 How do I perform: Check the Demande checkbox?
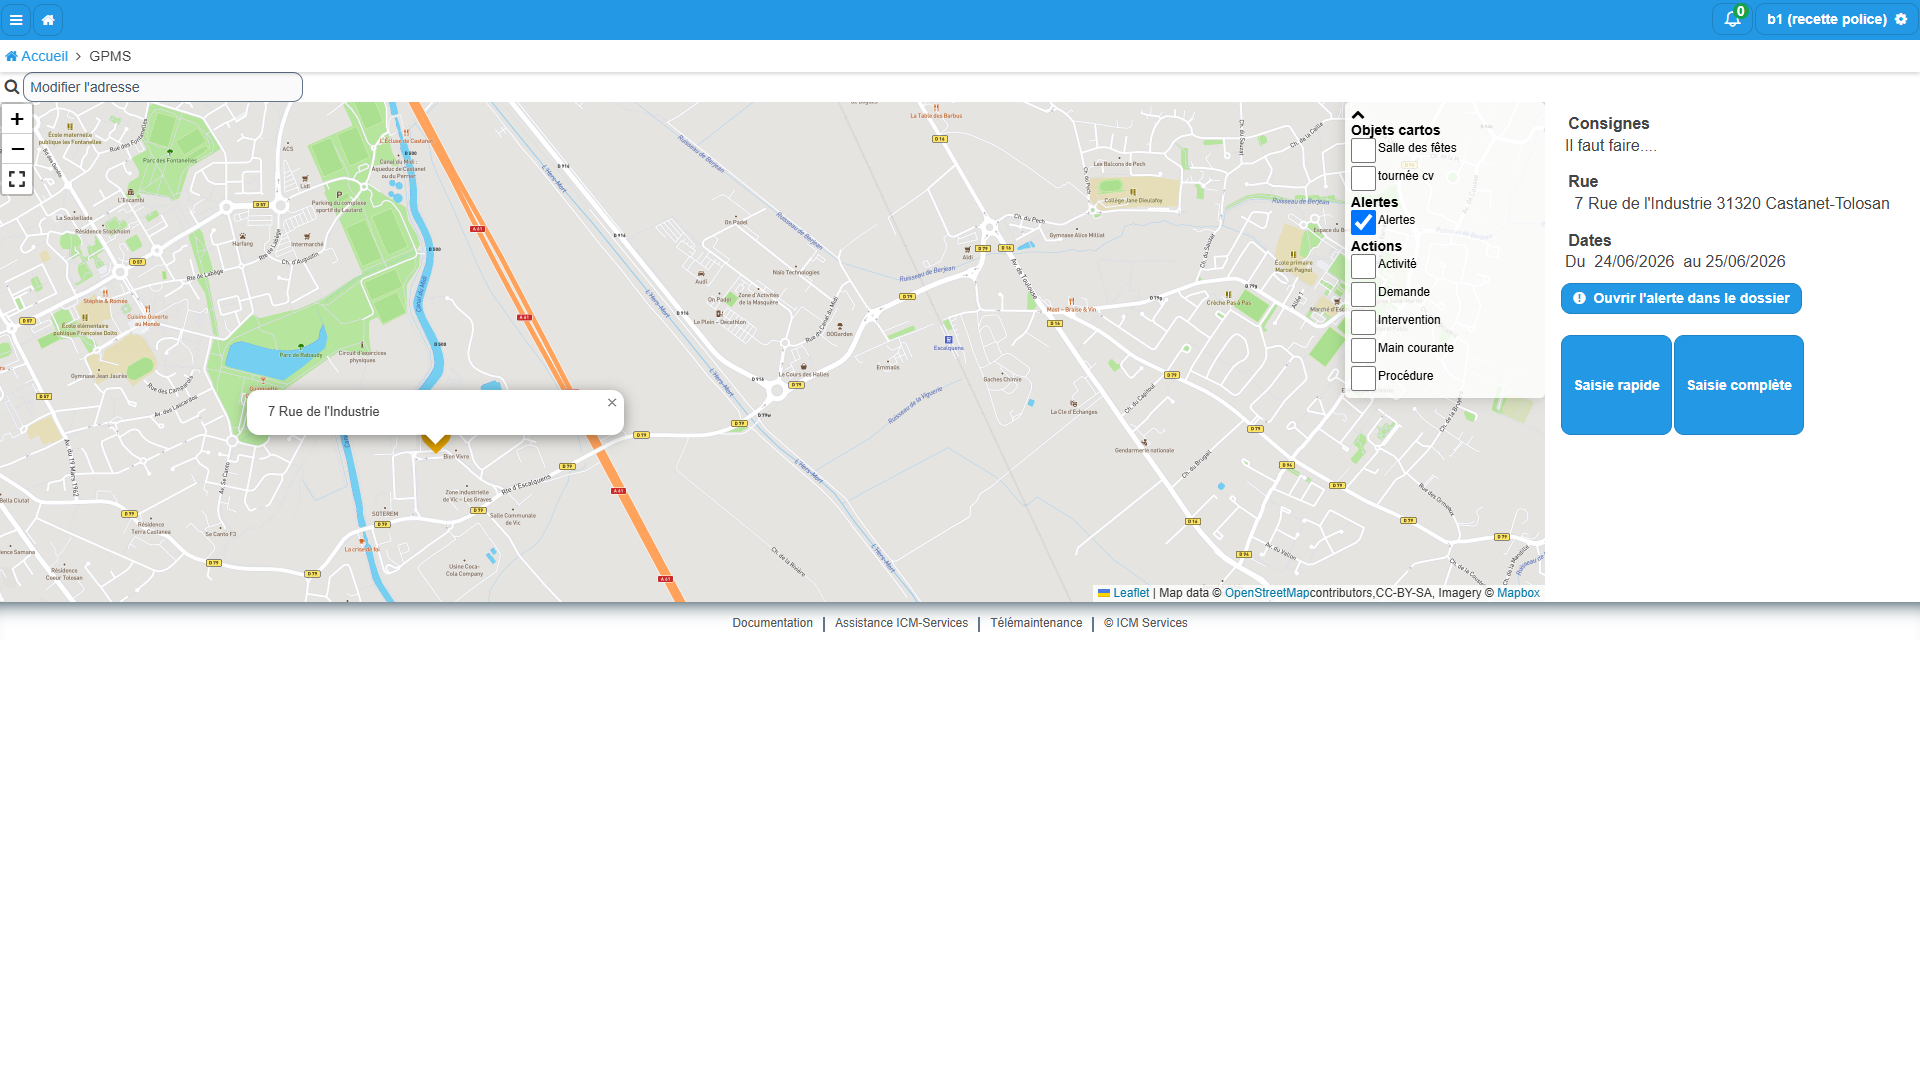[1363, 294]
